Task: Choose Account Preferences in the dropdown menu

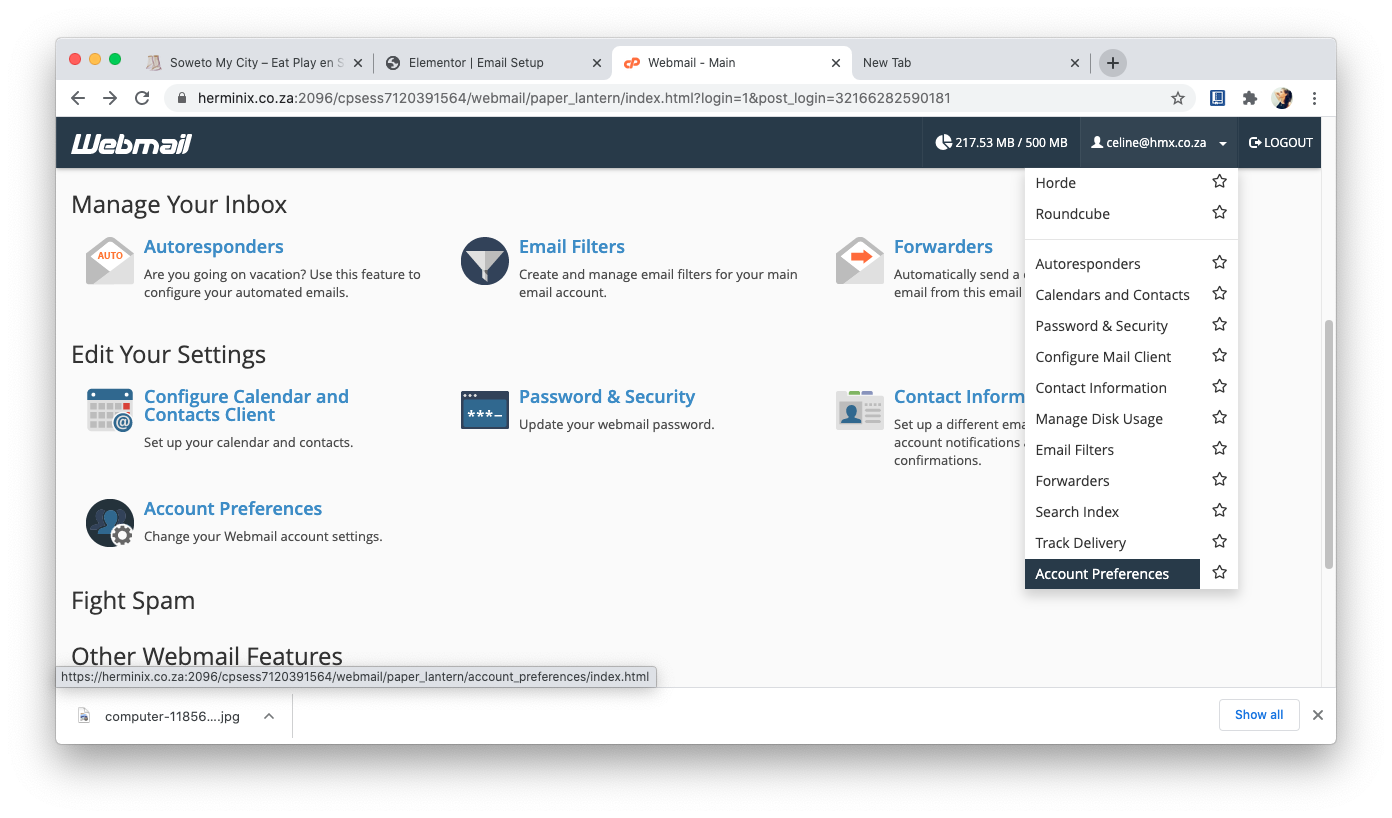Action: [x=1102, y=574]
